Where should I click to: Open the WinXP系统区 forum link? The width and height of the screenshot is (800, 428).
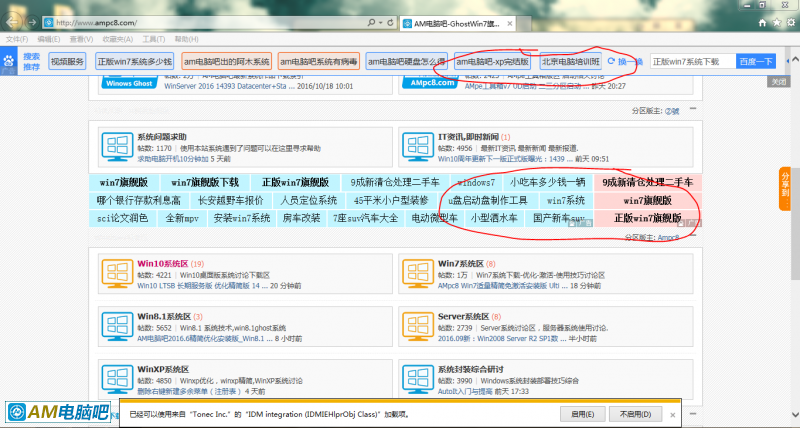pos(163,369)
